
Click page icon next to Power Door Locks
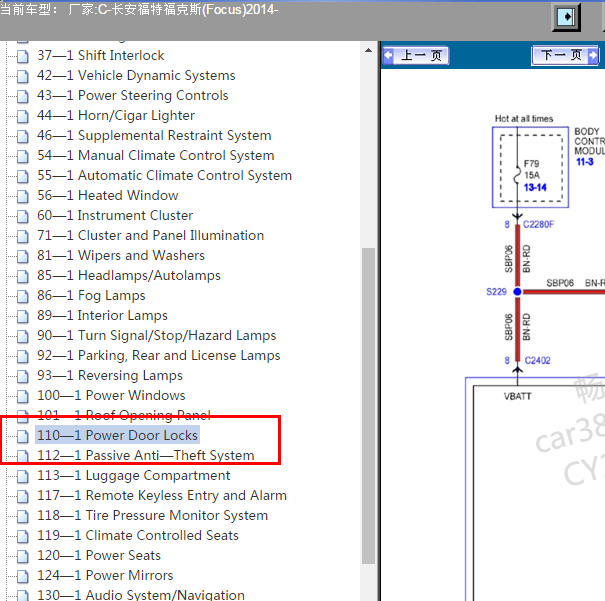(23, 437)
